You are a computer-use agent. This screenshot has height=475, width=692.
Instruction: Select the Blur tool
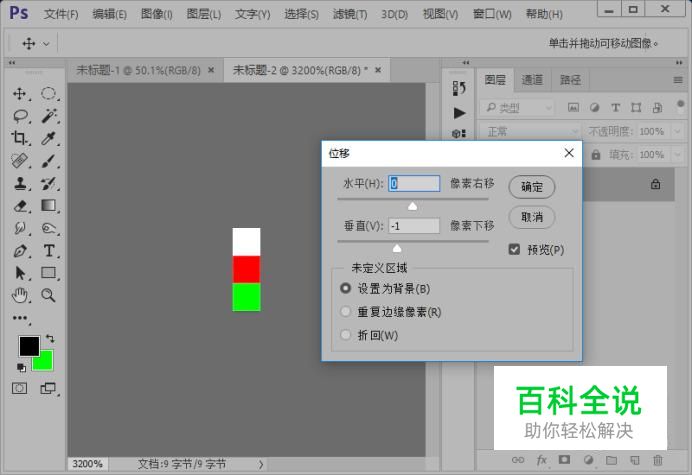pyautogui.click(x=19, y=228)
